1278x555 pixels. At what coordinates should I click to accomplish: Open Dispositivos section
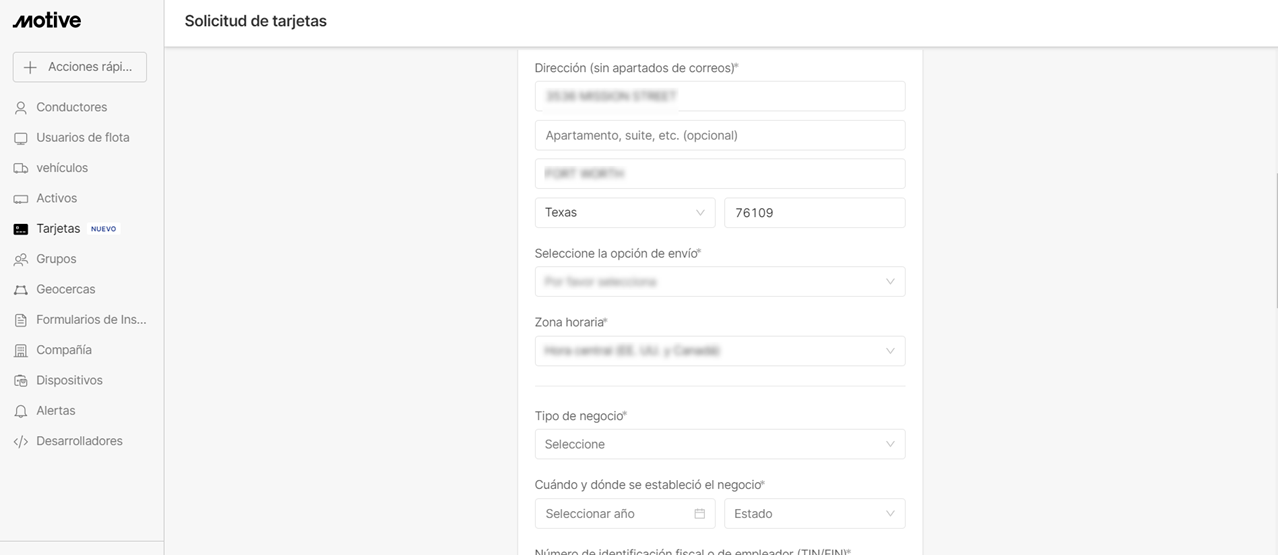[69, 380]
